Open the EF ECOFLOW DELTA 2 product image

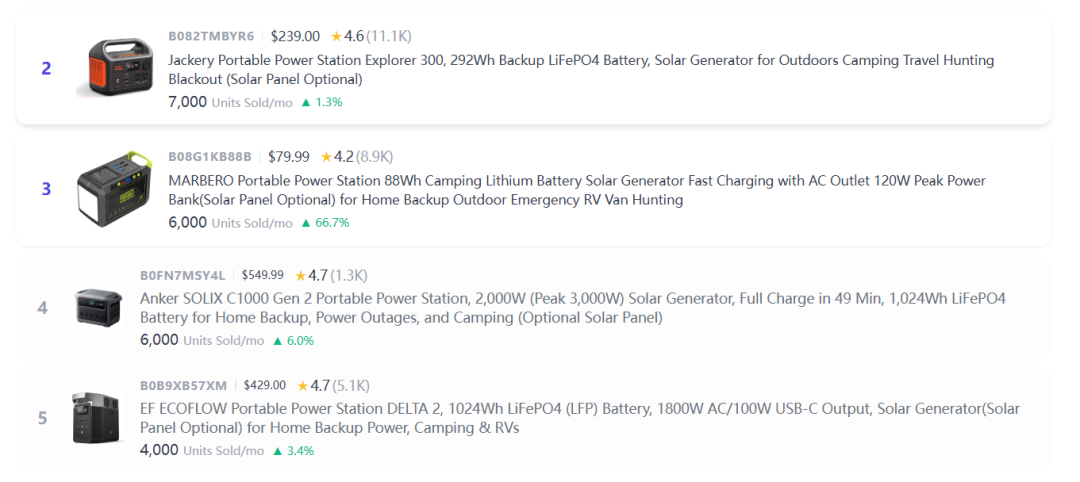tap(98, 417)
